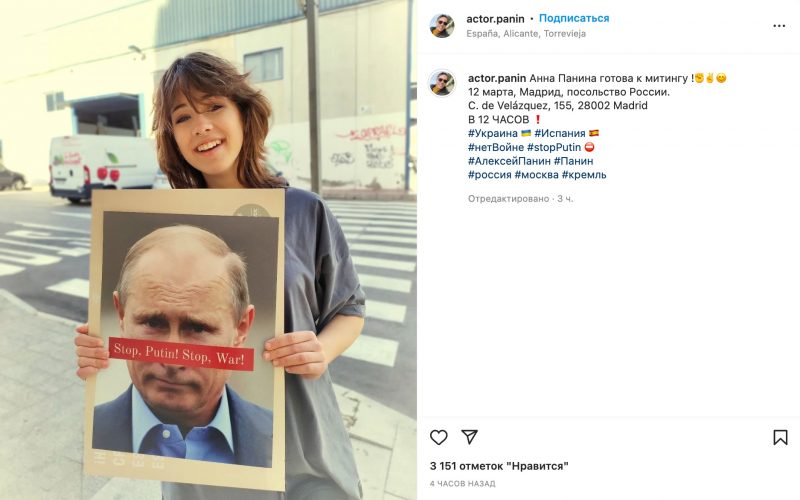
Task: Open avatar next to the caption
Action: (x=442, y=83)
